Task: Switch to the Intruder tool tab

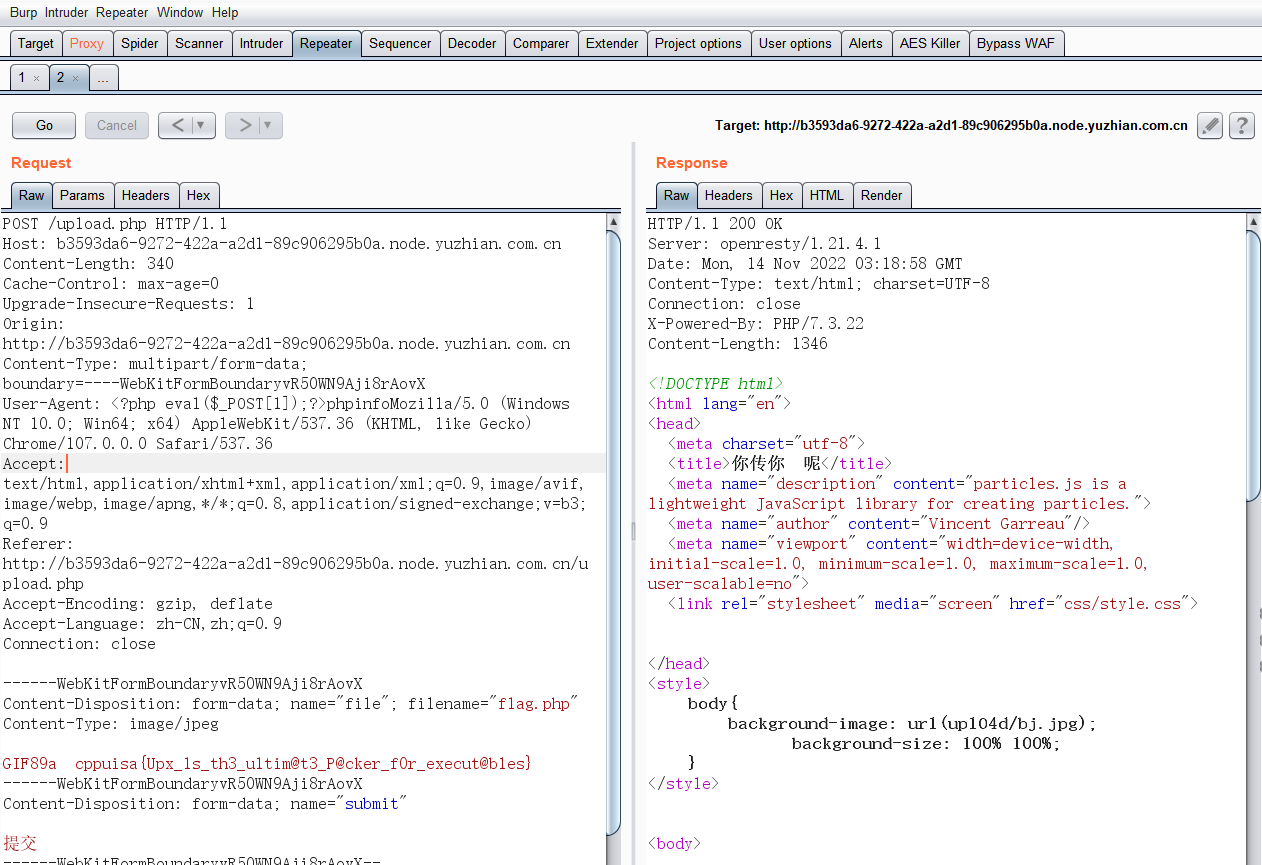Action: coord(262,43)
